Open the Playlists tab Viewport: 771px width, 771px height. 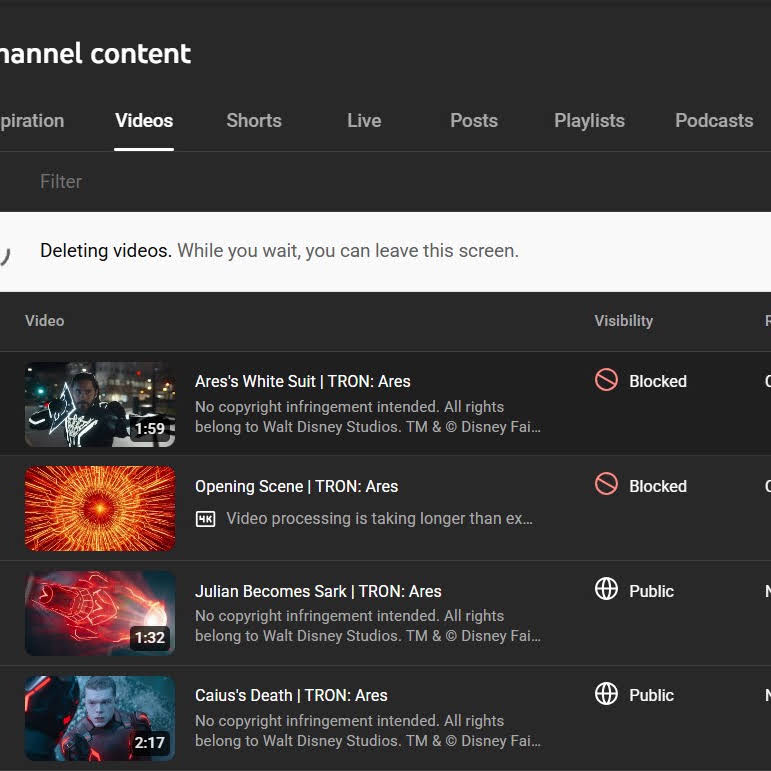click(x=589, y=121)
